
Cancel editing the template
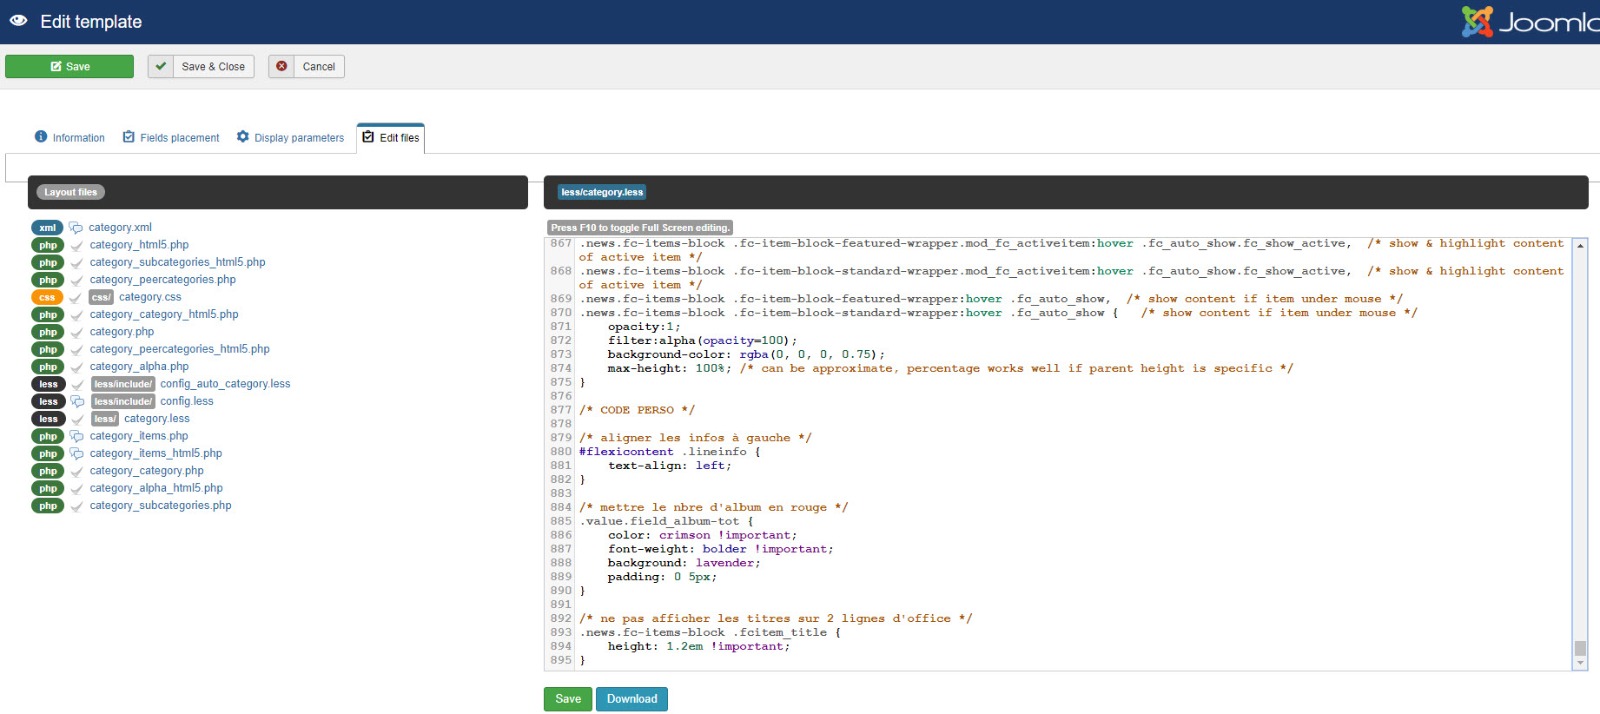coord(306,66)
